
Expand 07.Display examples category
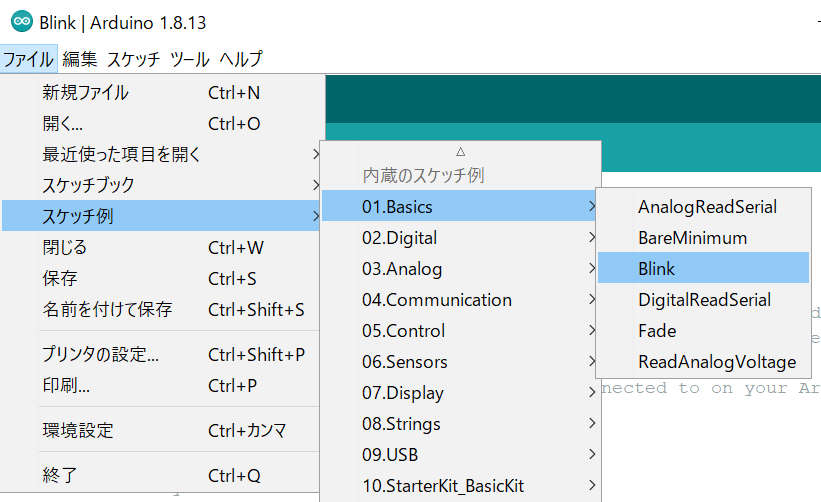click(x=461, y=393)
